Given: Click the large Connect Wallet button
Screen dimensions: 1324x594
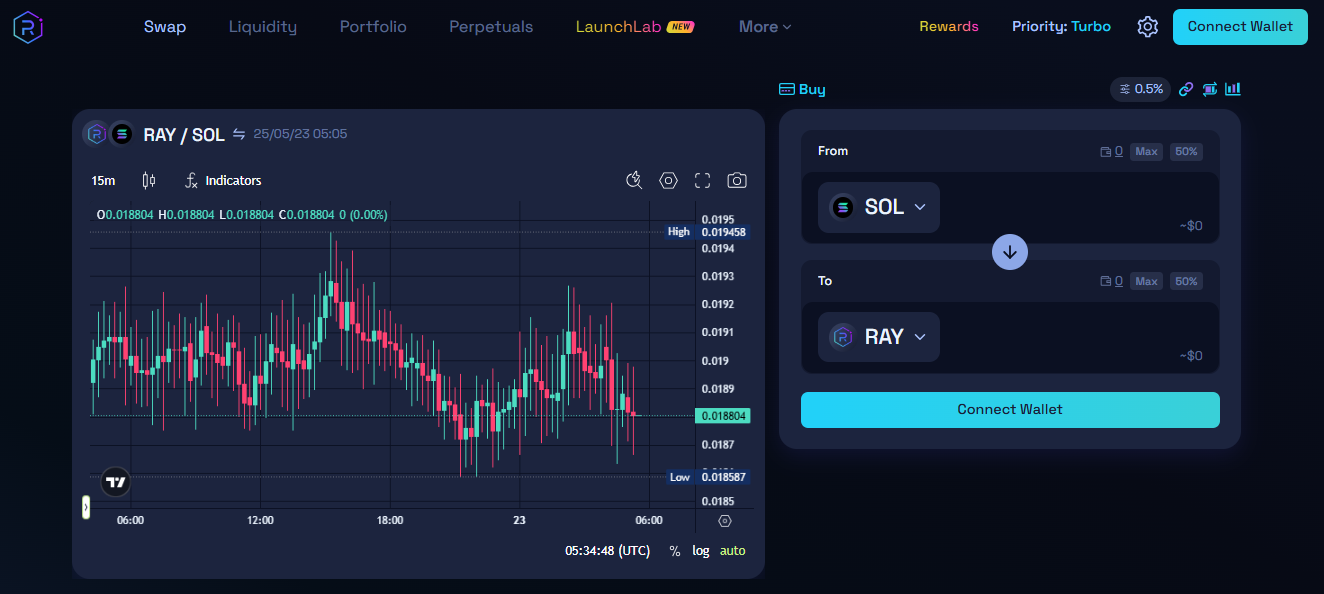Looking at the screenshot, I should 1010,410.
